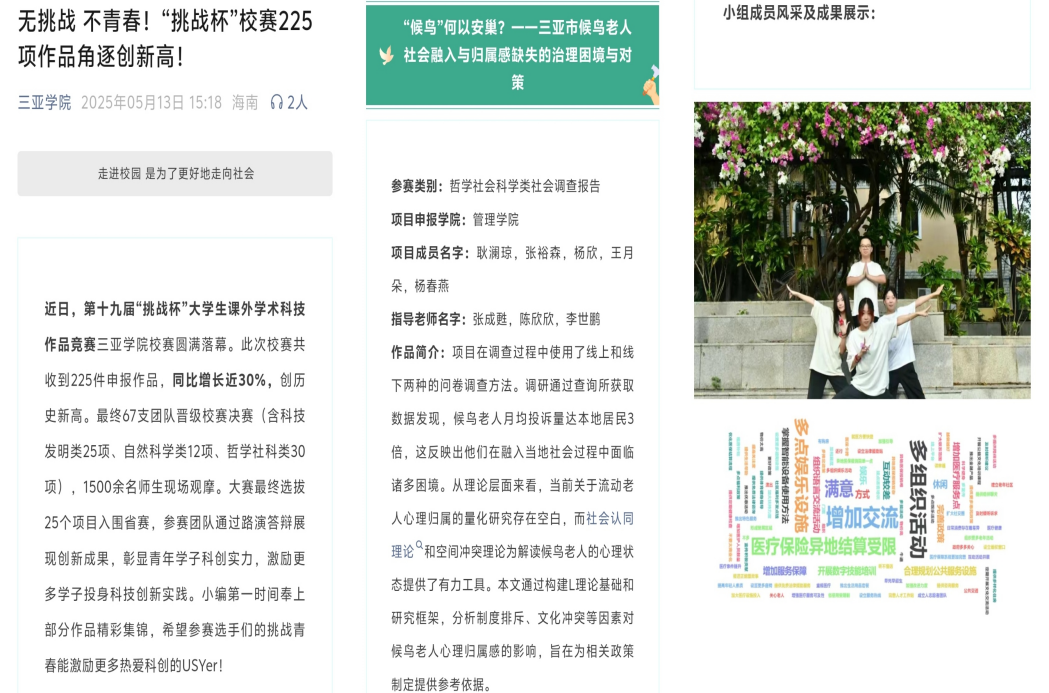Viewport: 1049px width, 693px height.
Task: Click the 海南 location label
Action: click(x=245, y=102)
